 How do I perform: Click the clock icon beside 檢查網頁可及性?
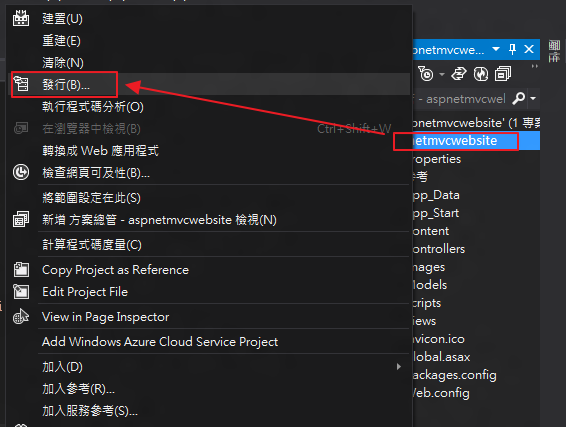pos(21,172)
